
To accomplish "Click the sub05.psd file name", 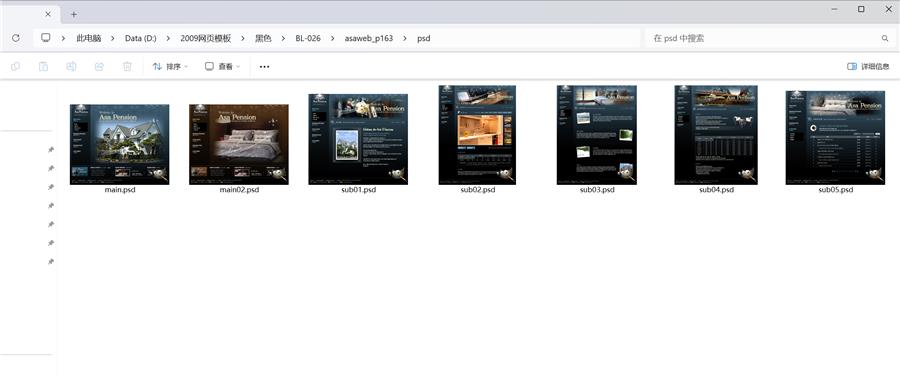I will (836, 189).
